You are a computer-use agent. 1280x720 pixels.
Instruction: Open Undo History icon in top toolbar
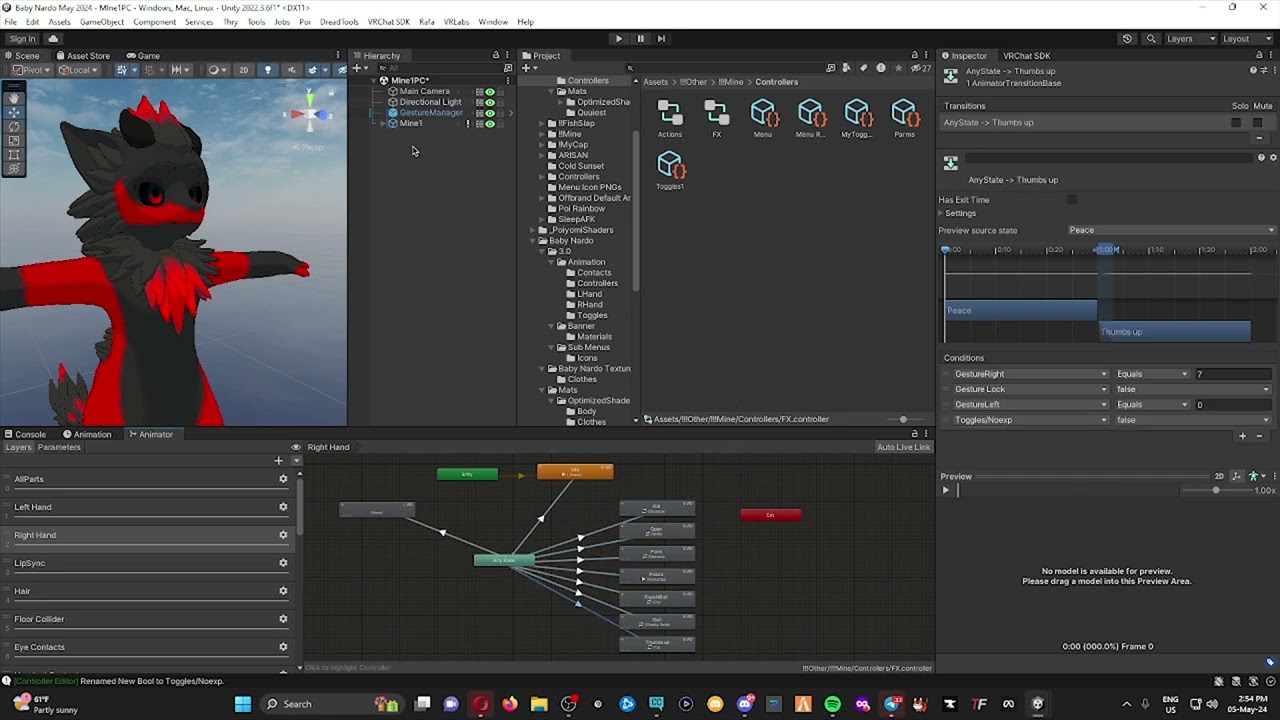[1127, 39]
